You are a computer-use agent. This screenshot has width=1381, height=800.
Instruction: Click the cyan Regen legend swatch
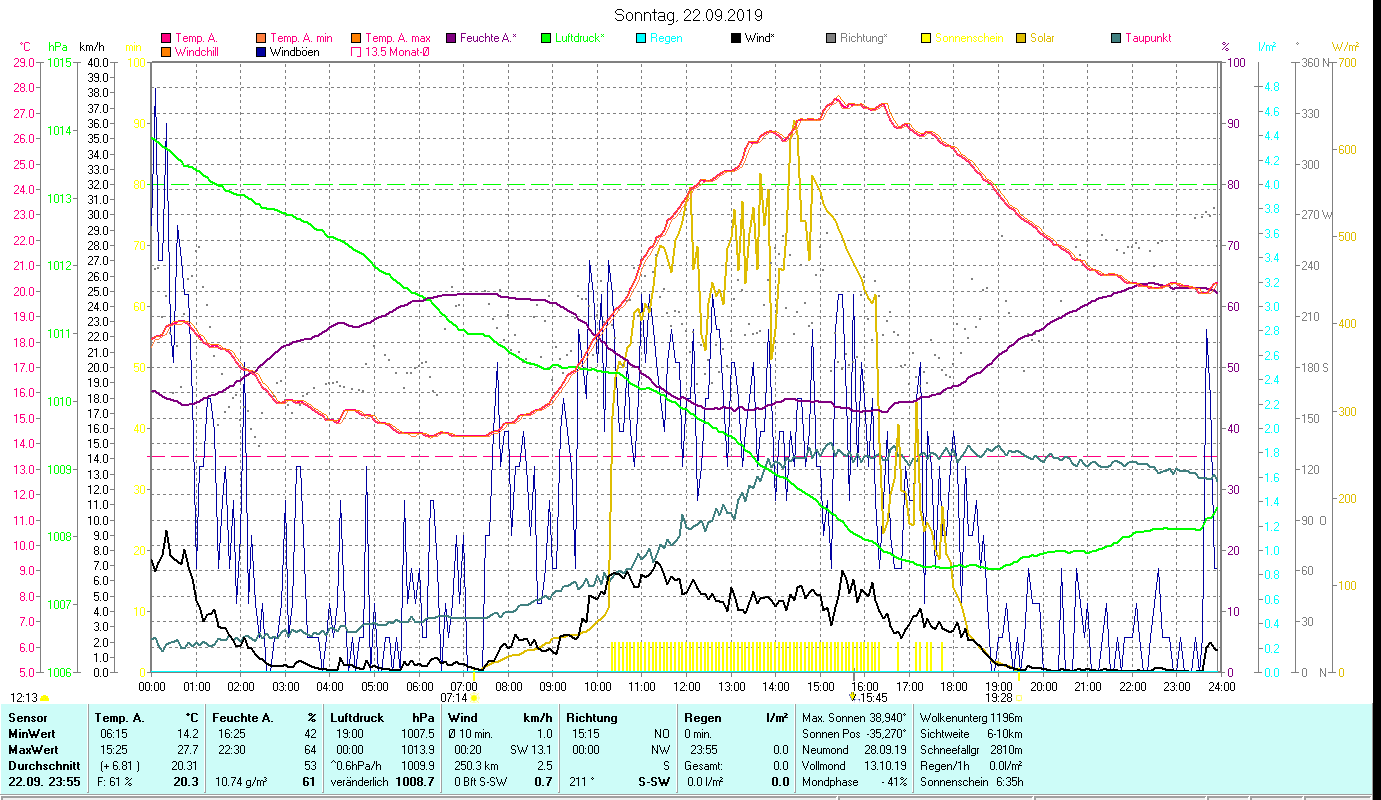[640, 38]
